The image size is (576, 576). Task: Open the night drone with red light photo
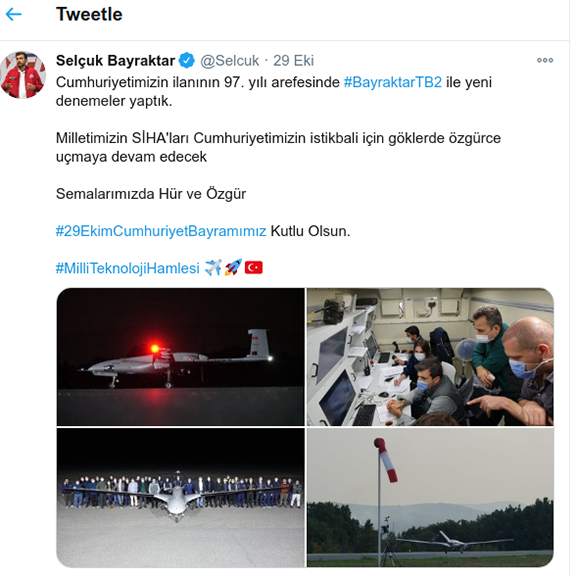tap(180, 357)
